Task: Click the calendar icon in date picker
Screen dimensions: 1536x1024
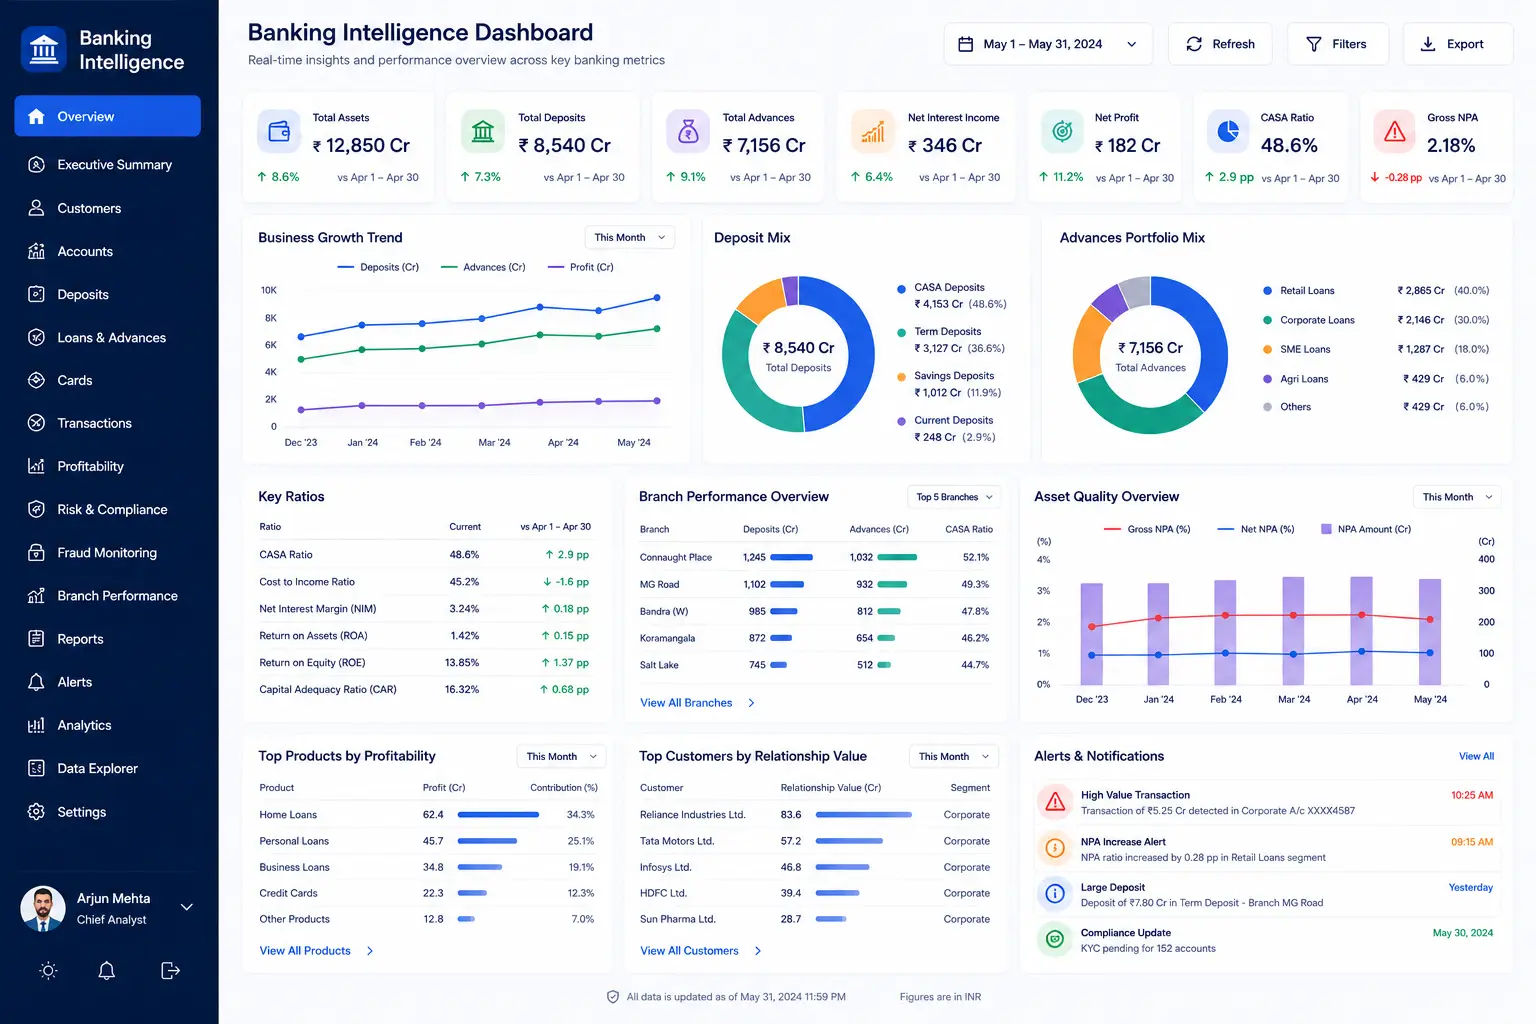Action: [966, 44]
